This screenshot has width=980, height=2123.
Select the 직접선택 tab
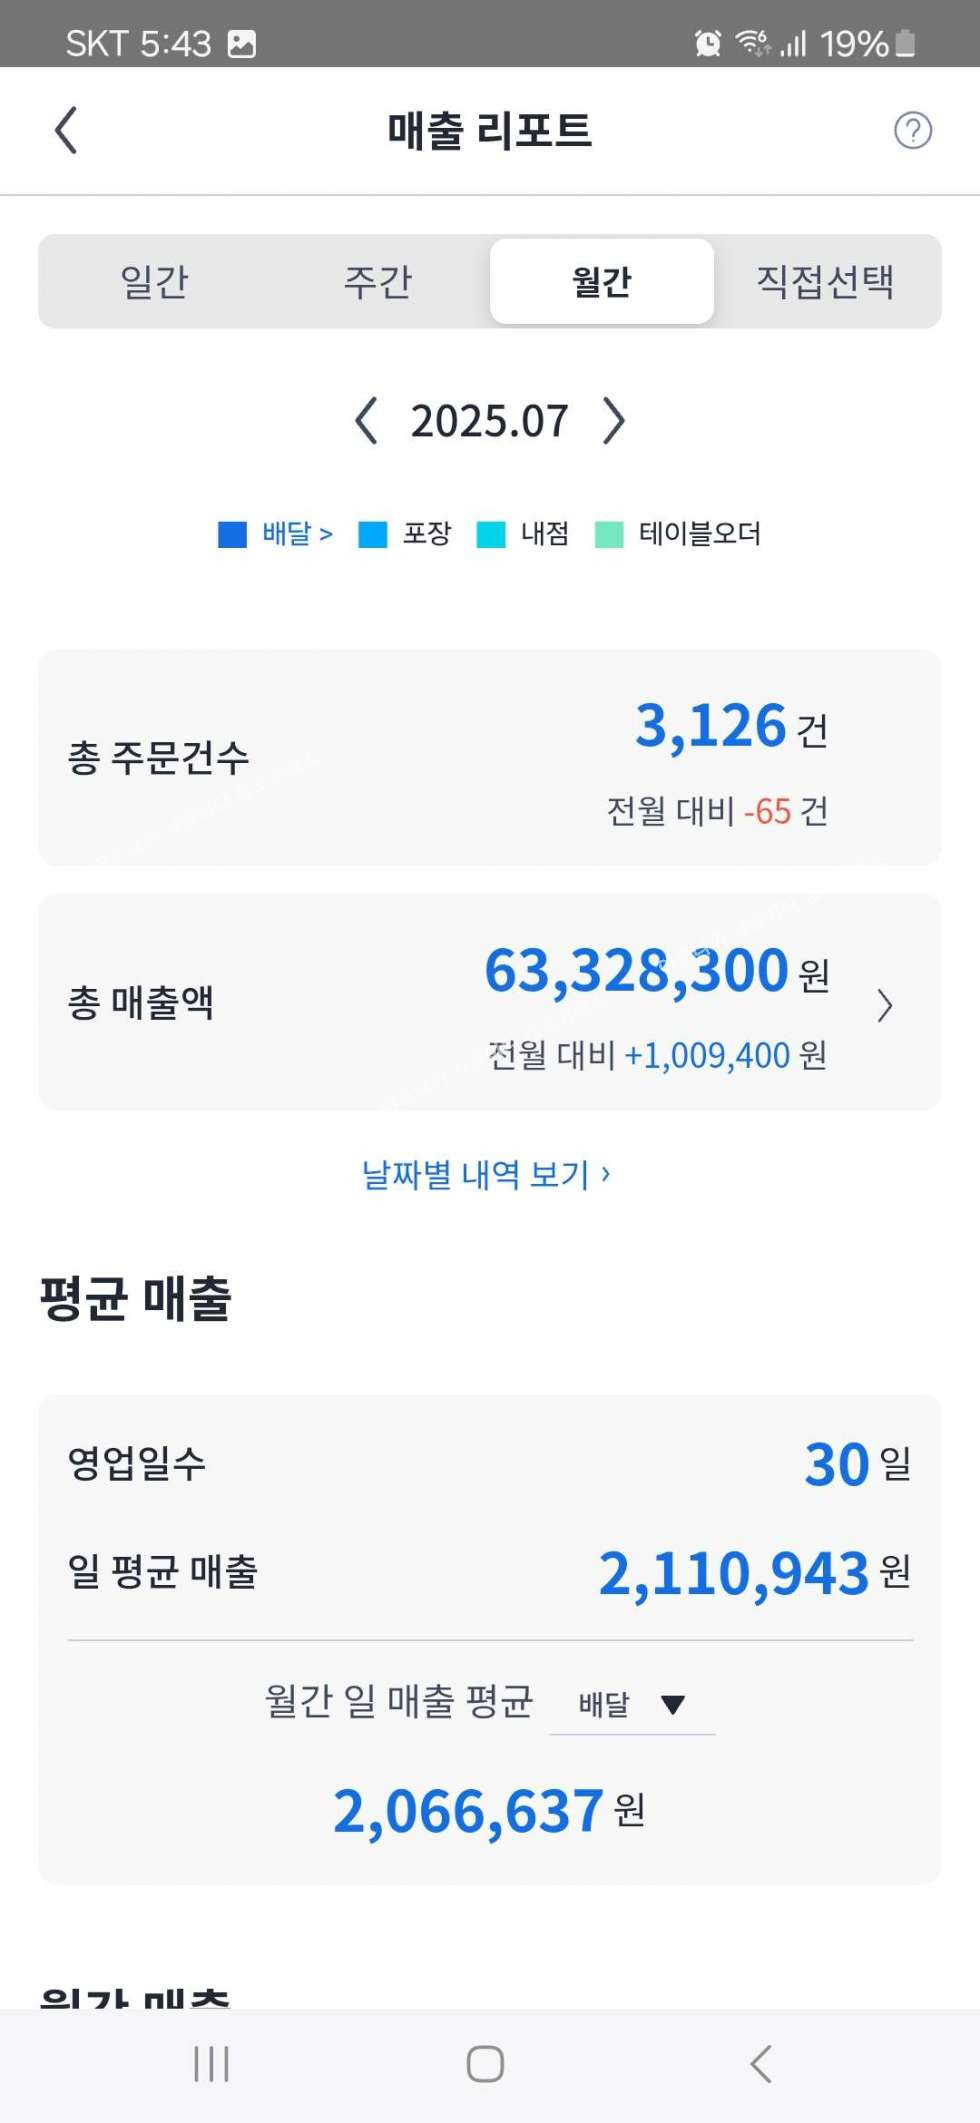point(825,282)
